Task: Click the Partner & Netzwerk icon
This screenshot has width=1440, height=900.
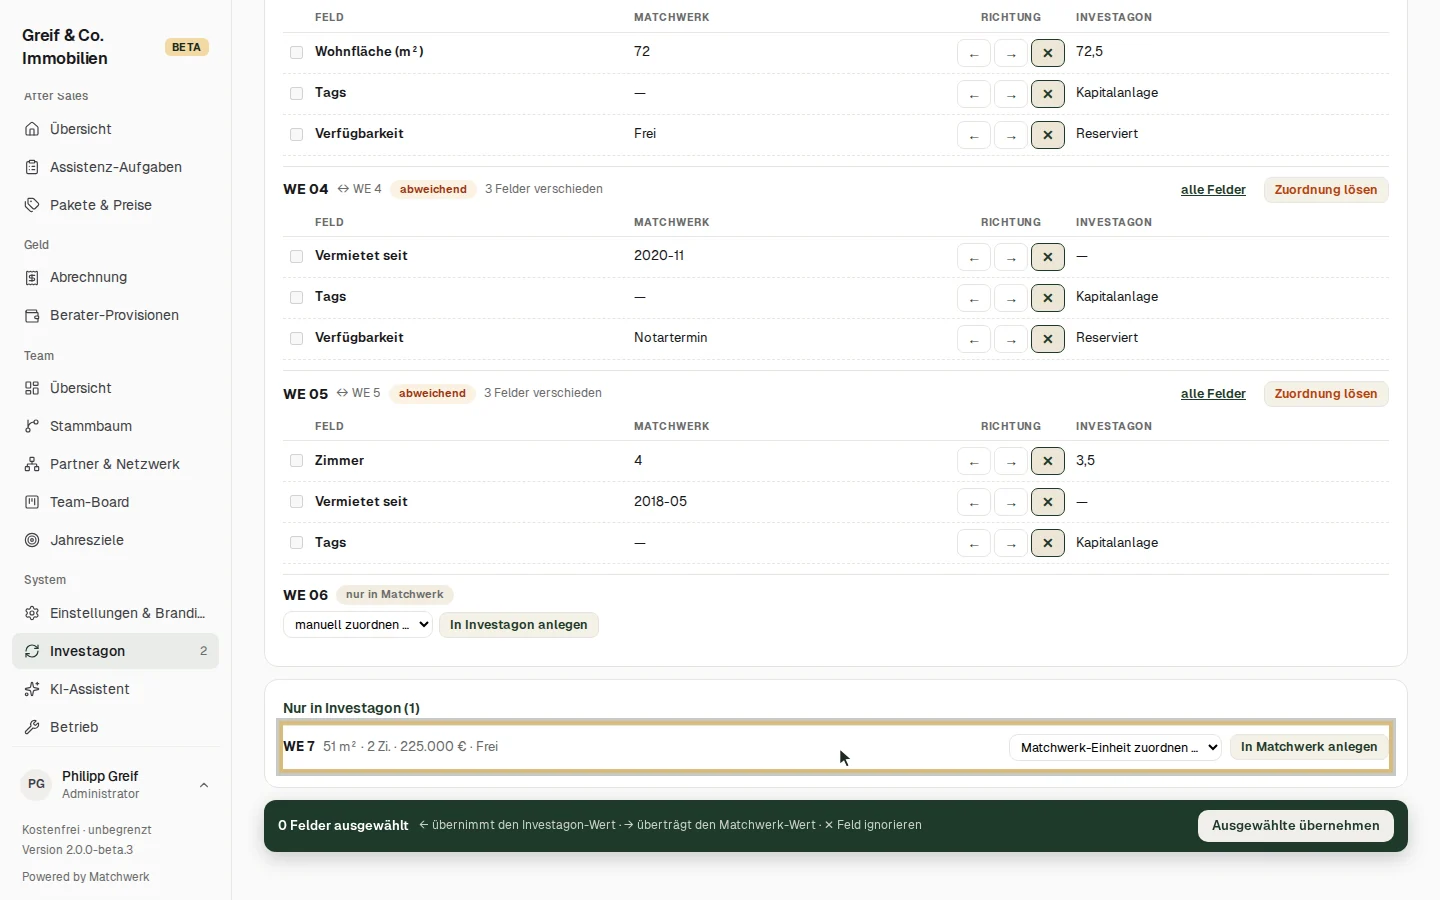Action: tap(32, 464)
